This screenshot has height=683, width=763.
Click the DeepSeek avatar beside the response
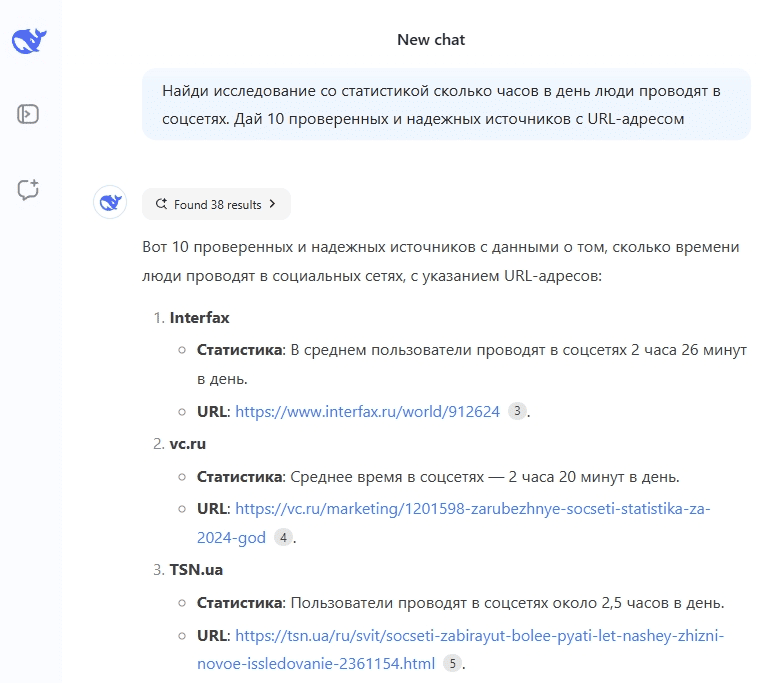[x=110, y=203]
